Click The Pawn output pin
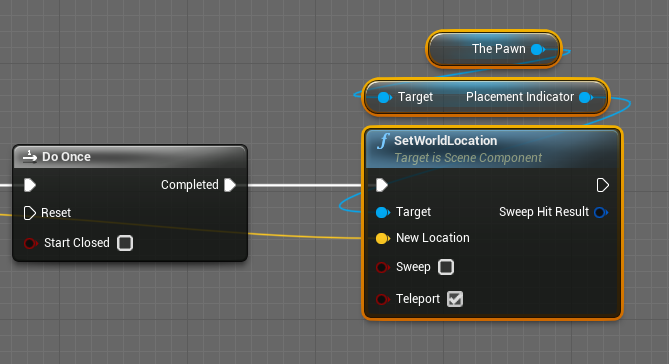The height and width of the screenshot is (364, 669). pos(538,50)
